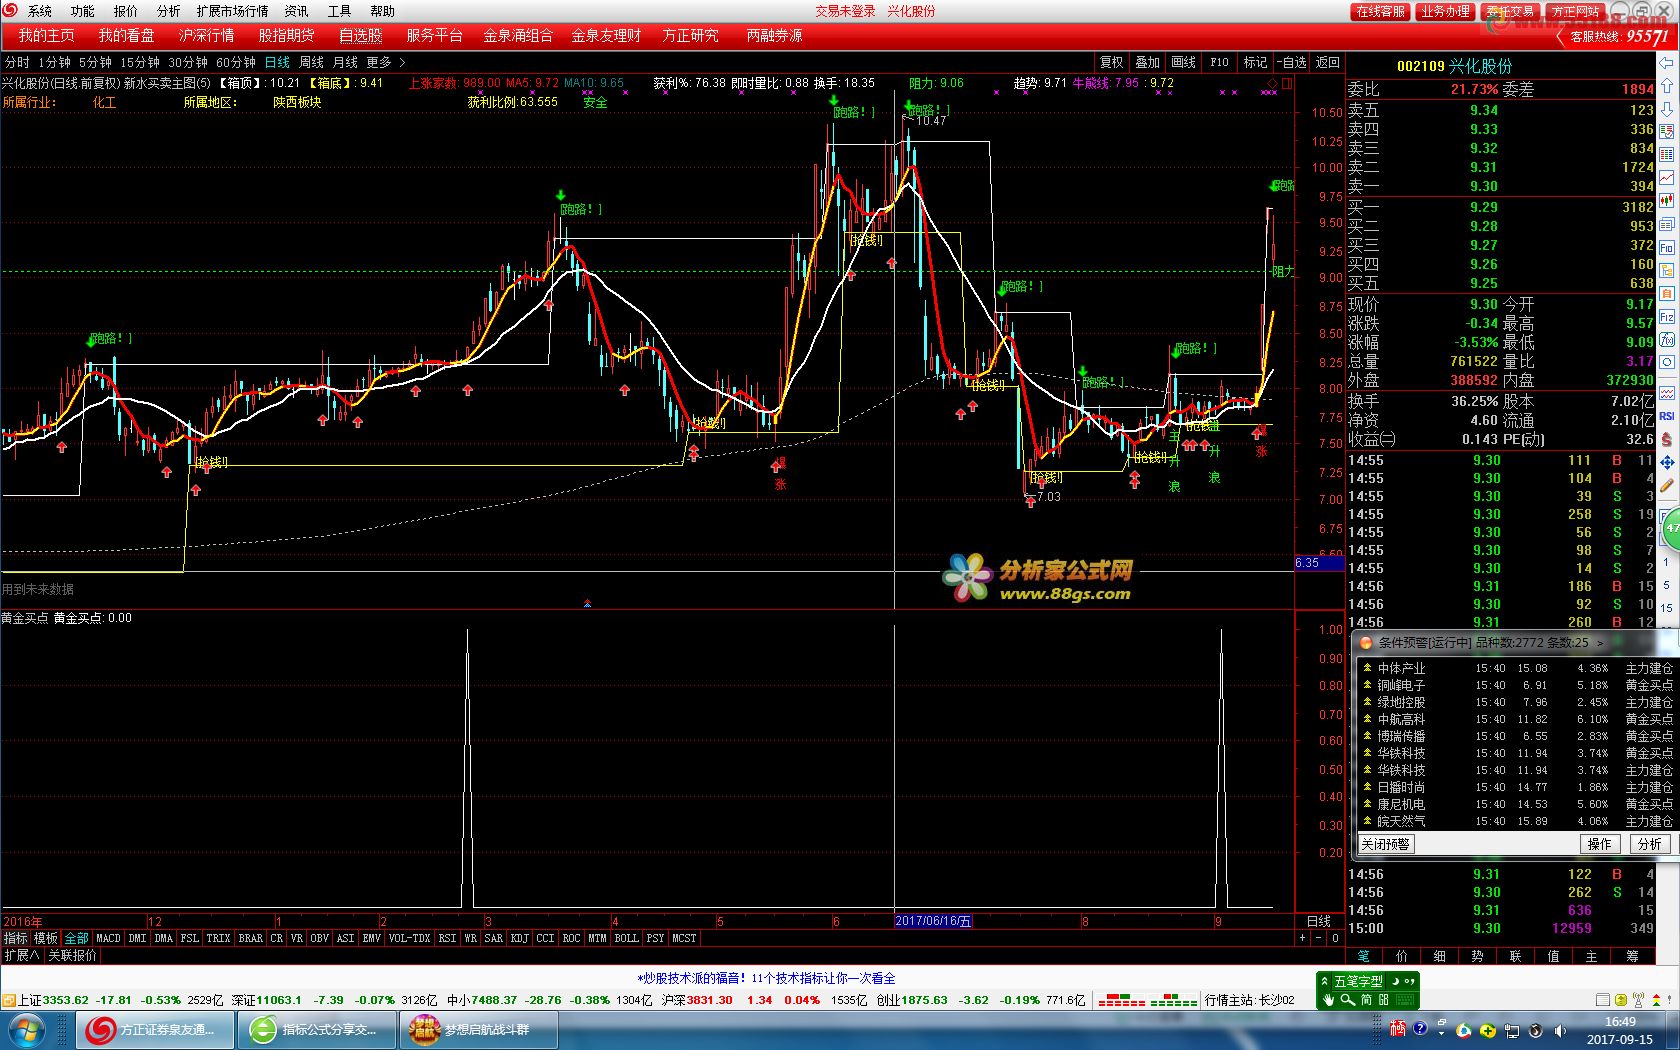The height and width of the screenshot is (1050, 1680).
Task: Zoom in chart with plus button
Action: click(x=1302, y=938)
